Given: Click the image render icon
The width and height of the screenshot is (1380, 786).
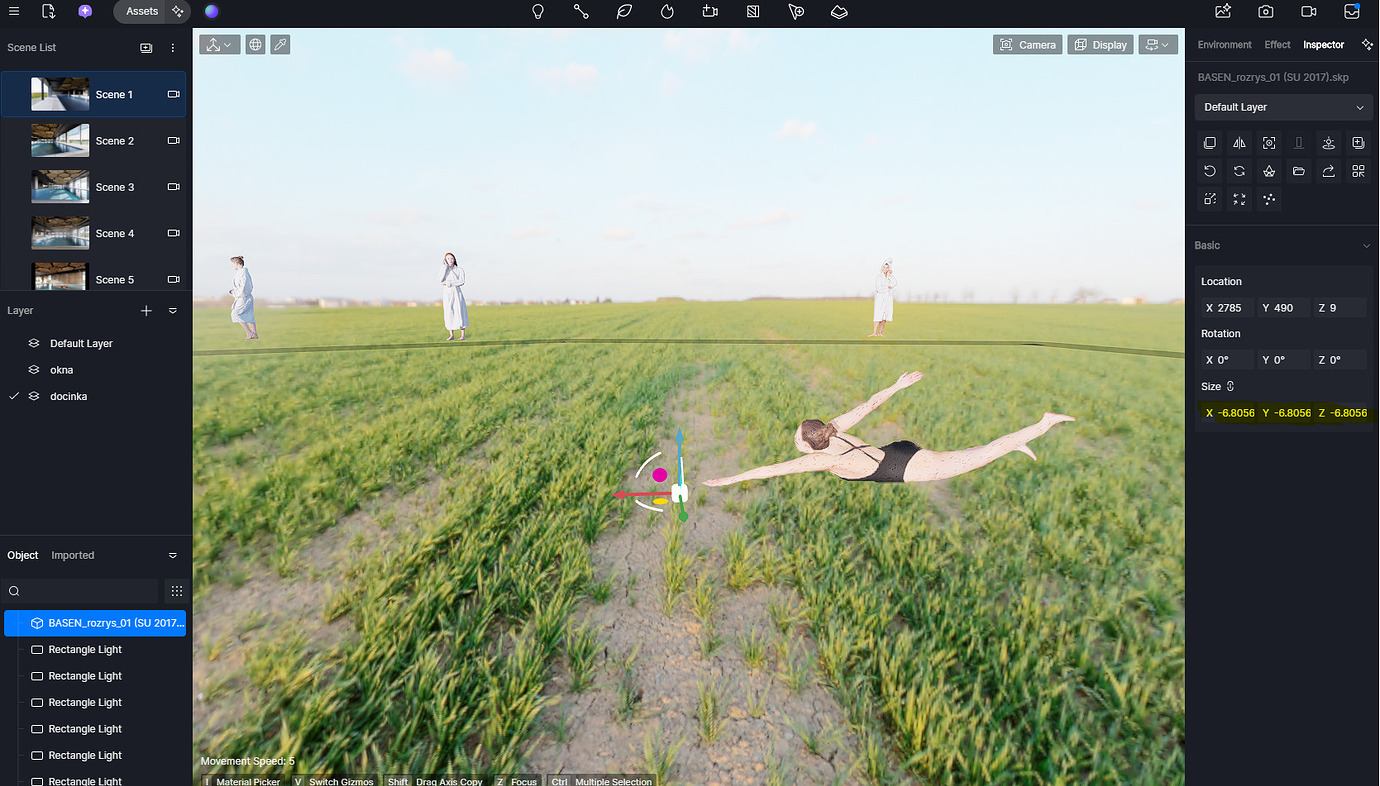Looking at the screenshot, I should [1223, 11].
